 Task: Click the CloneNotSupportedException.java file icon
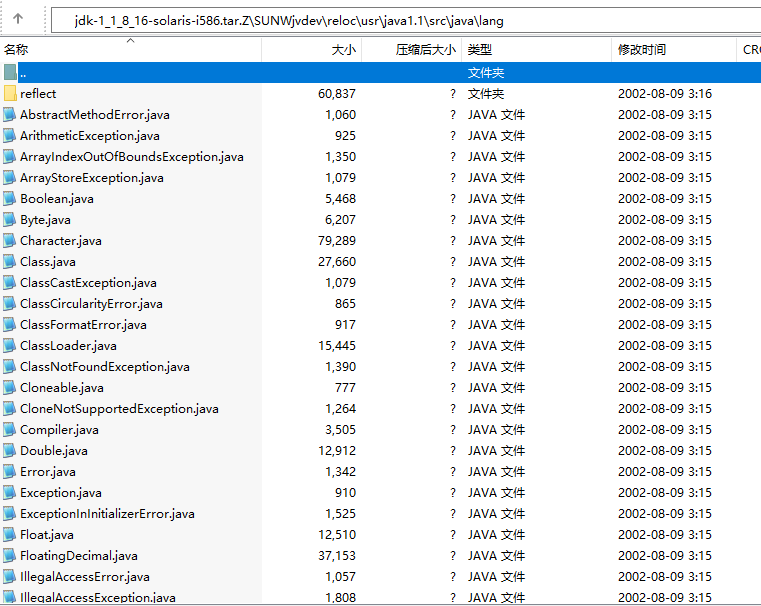tap(10, 409)
